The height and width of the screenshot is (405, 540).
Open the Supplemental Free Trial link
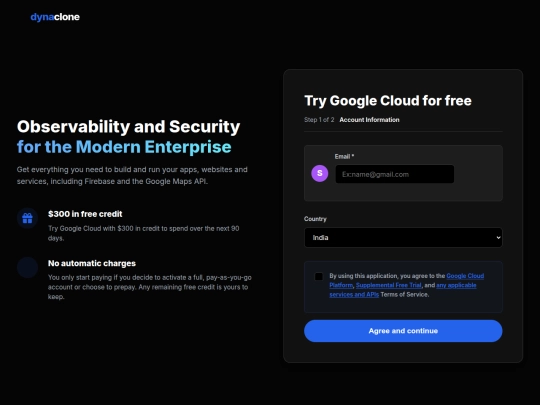(388, 285)
